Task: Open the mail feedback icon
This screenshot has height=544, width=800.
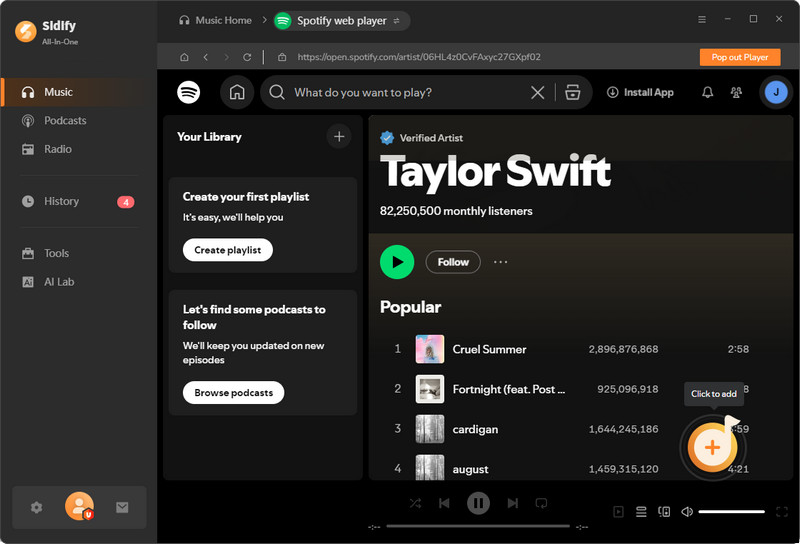Action: tap(122, 507)
